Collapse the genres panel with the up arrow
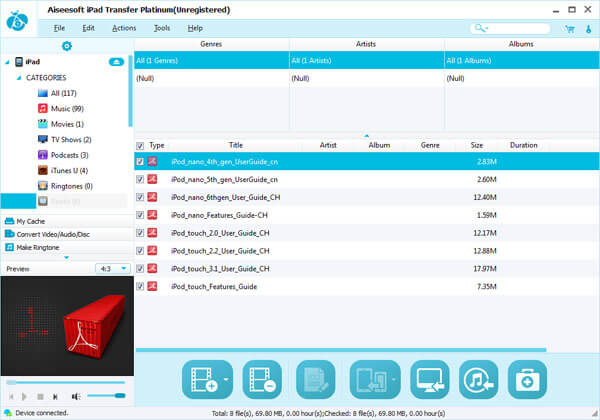The width and height of the screenshot is (600, 420). point(367,136)
